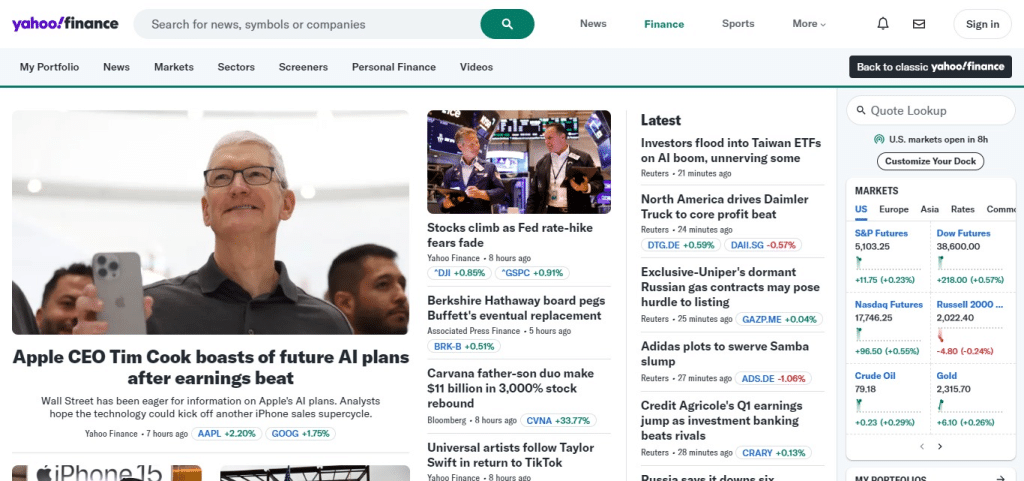The width and height of the screenshot is (1024, 481).
Task: Show next markets page with right chevron
Action: pos(940,446)
